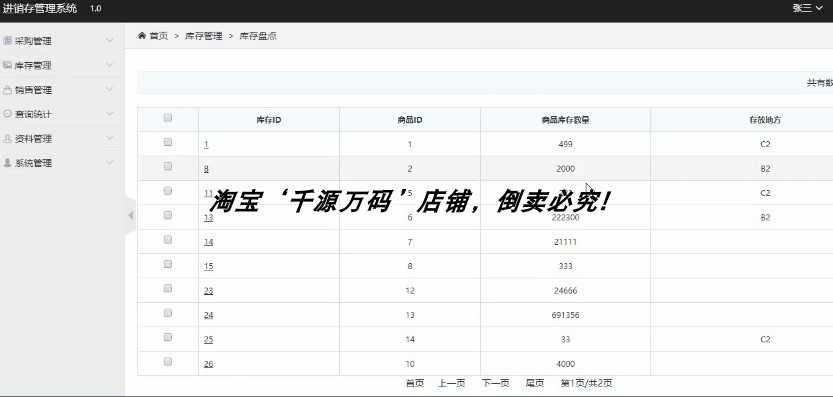Check the box for 库存ID 1 row

tap(168, 142)
